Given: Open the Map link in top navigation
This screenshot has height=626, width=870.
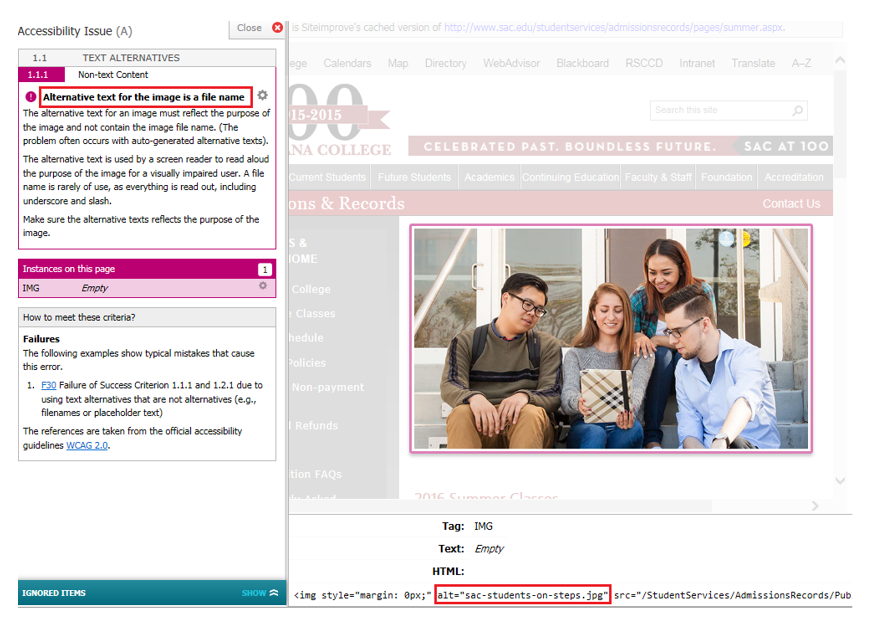Looking at the screenshot, I should coord(398,63).
